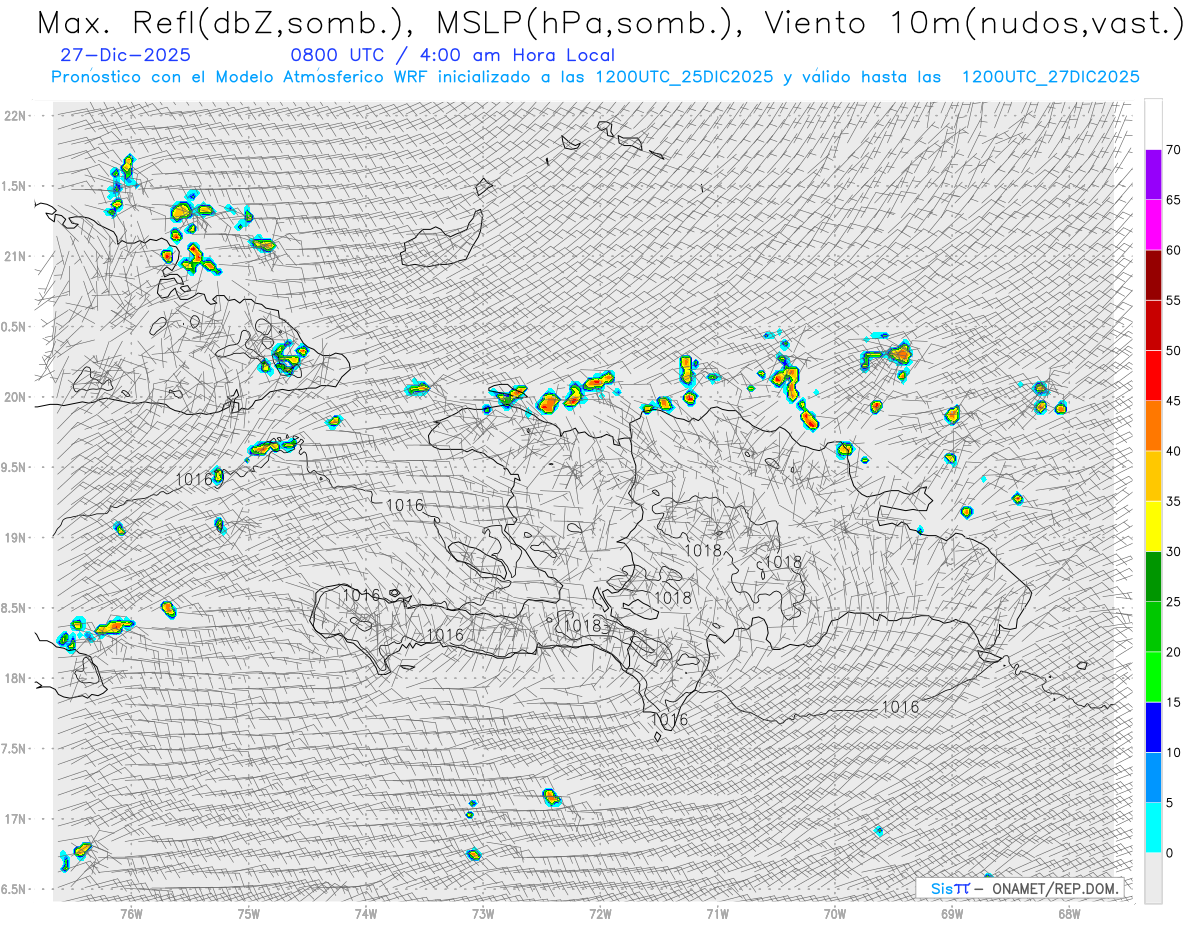Click the '1016' label south of Hispaniola near 71.5W
The width and height of the screenshot is (1200, 927).
[669, 720]
